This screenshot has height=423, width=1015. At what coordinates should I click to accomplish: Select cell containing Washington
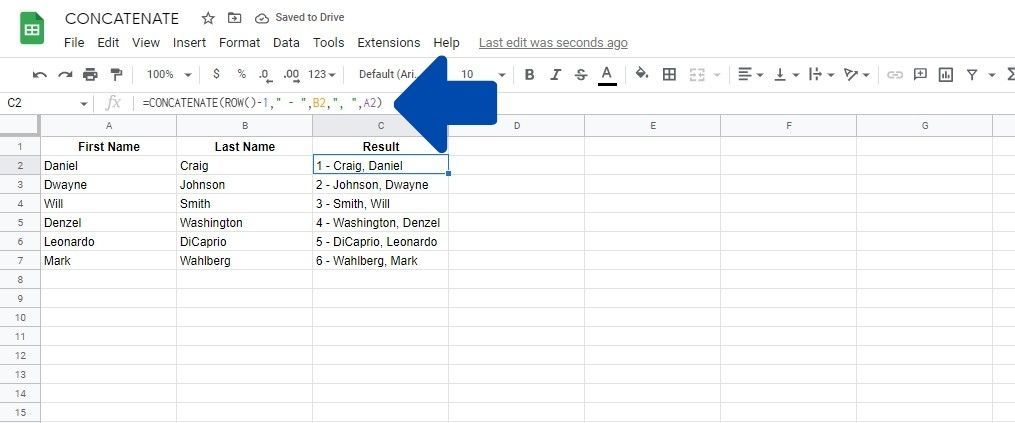[245, 223]
